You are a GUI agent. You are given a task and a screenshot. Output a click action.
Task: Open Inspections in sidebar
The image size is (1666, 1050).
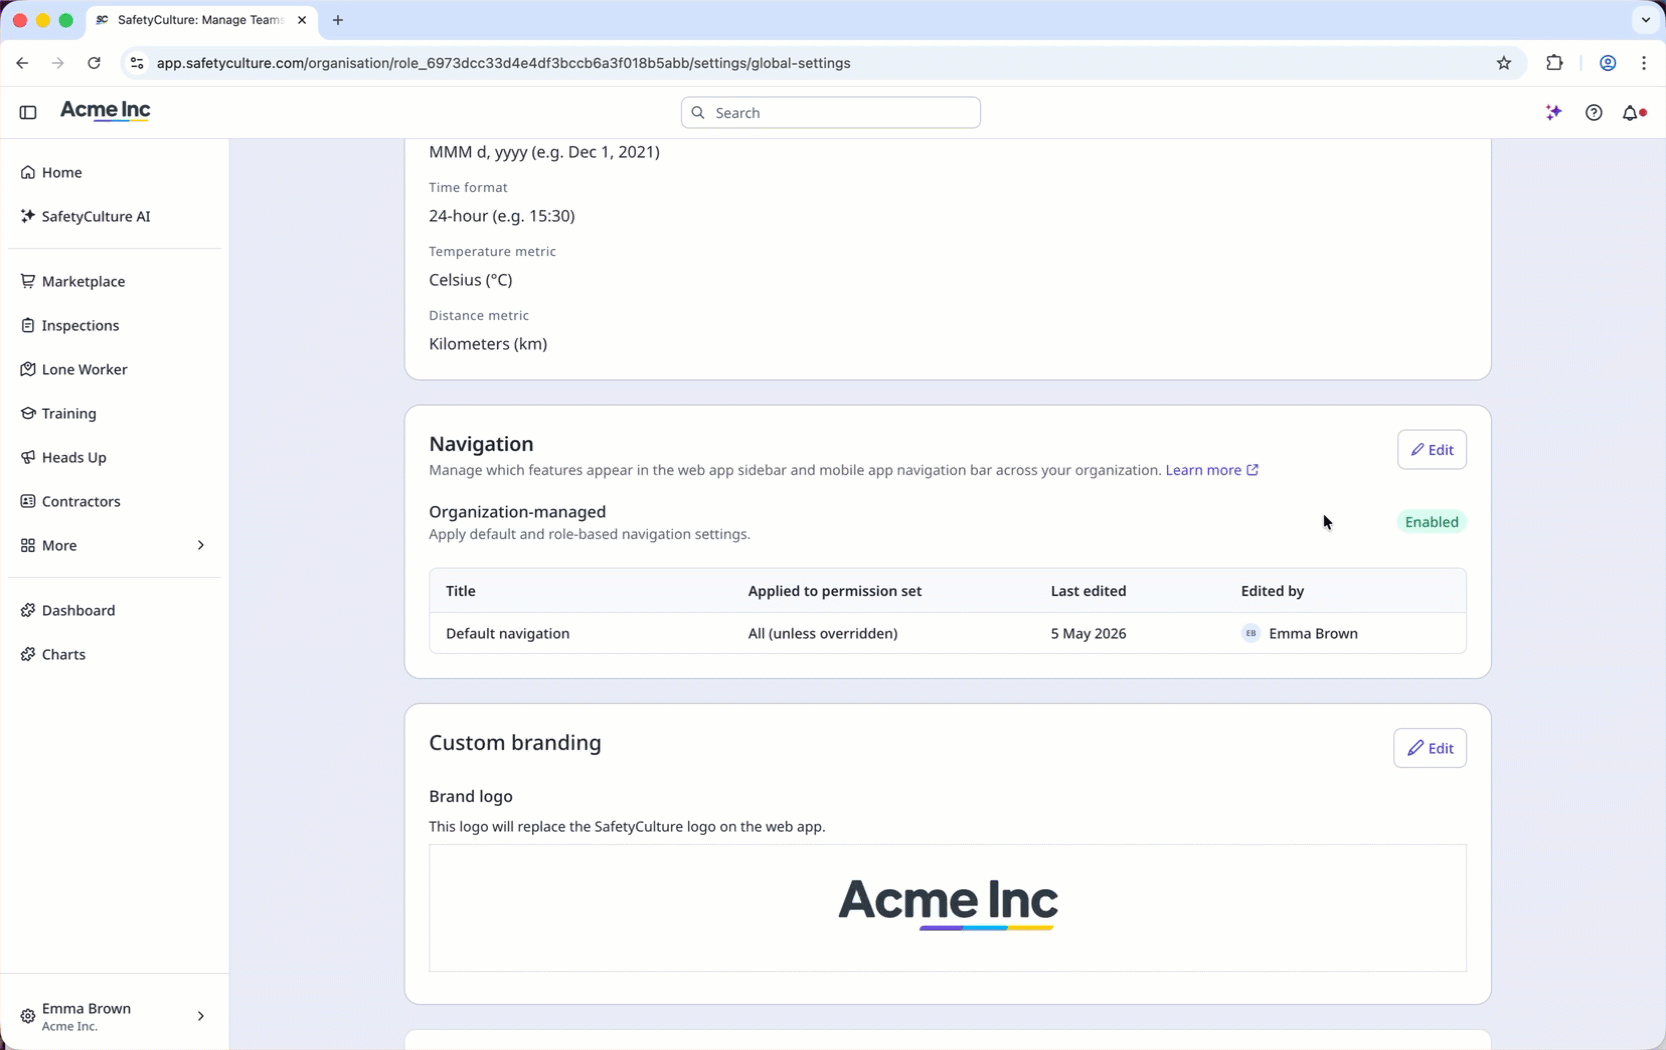pos(114,325)
